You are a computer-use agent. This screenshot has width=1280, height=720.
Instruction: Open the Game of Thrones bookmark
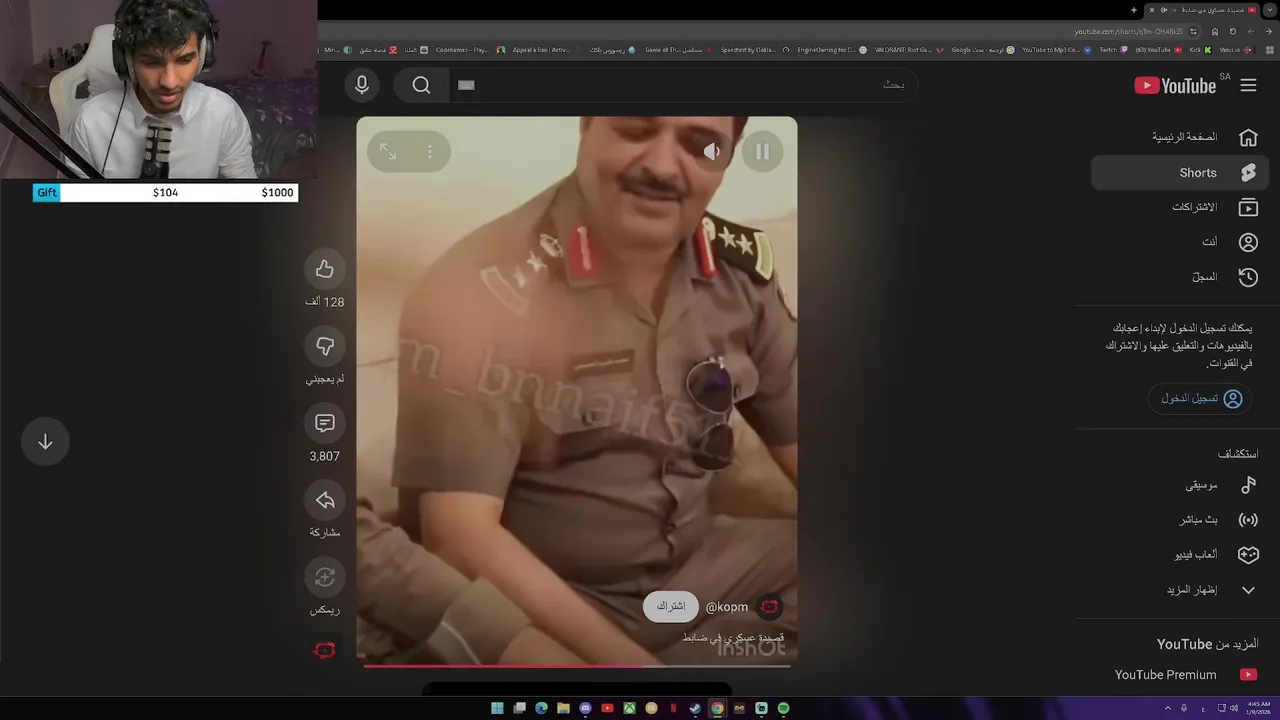pyautogui.click(x=680, y=50)
